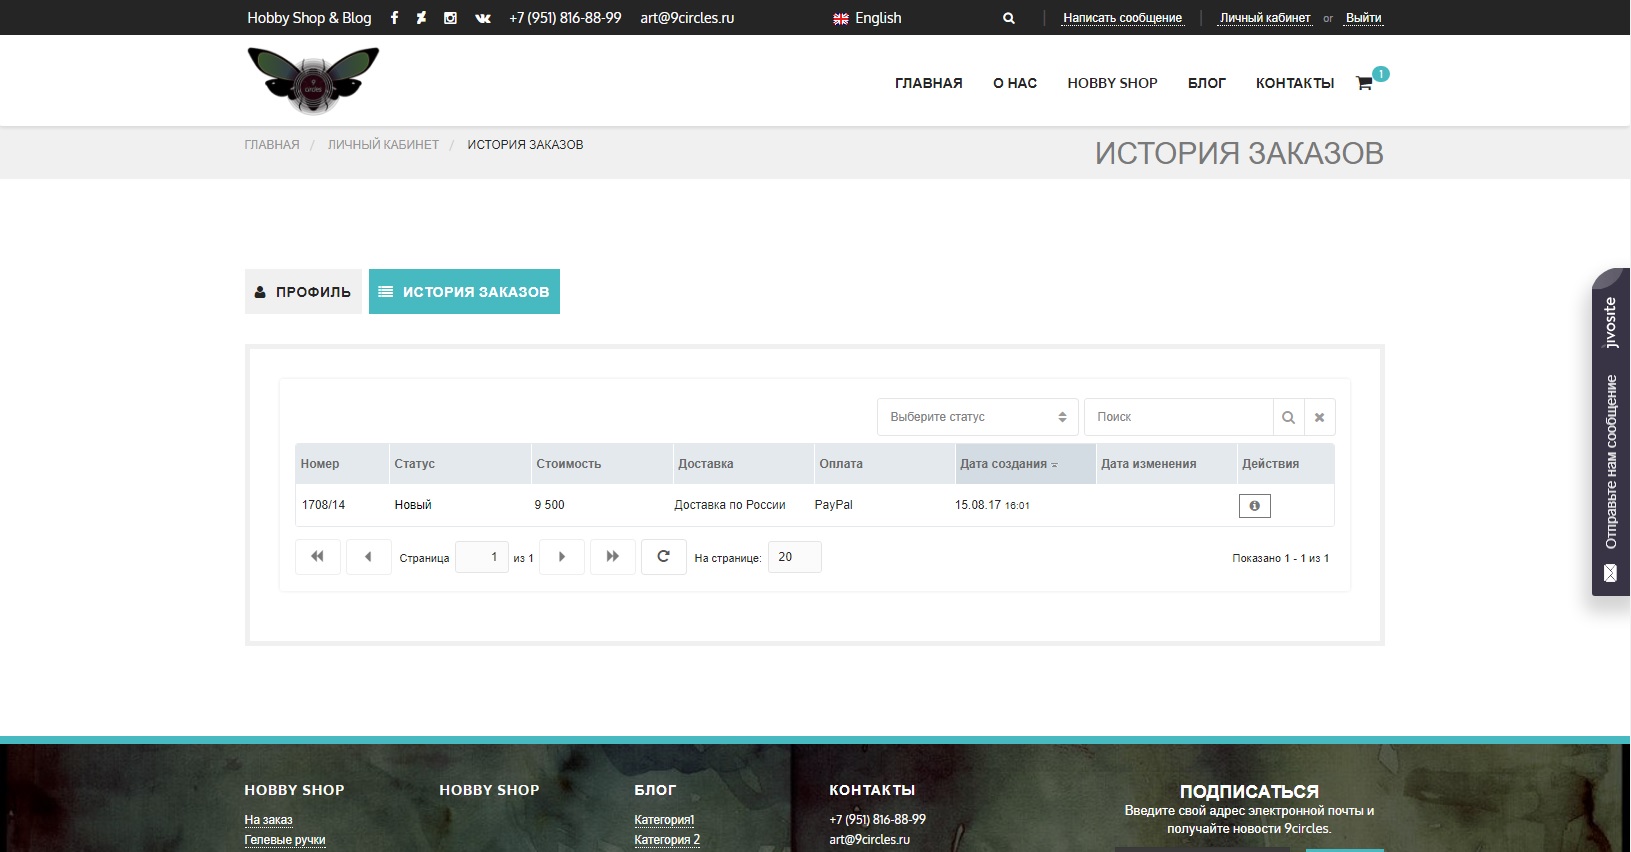View order 1708/14 info button
This screenshot has height=852, width=1631.
tap(1254, 506)
